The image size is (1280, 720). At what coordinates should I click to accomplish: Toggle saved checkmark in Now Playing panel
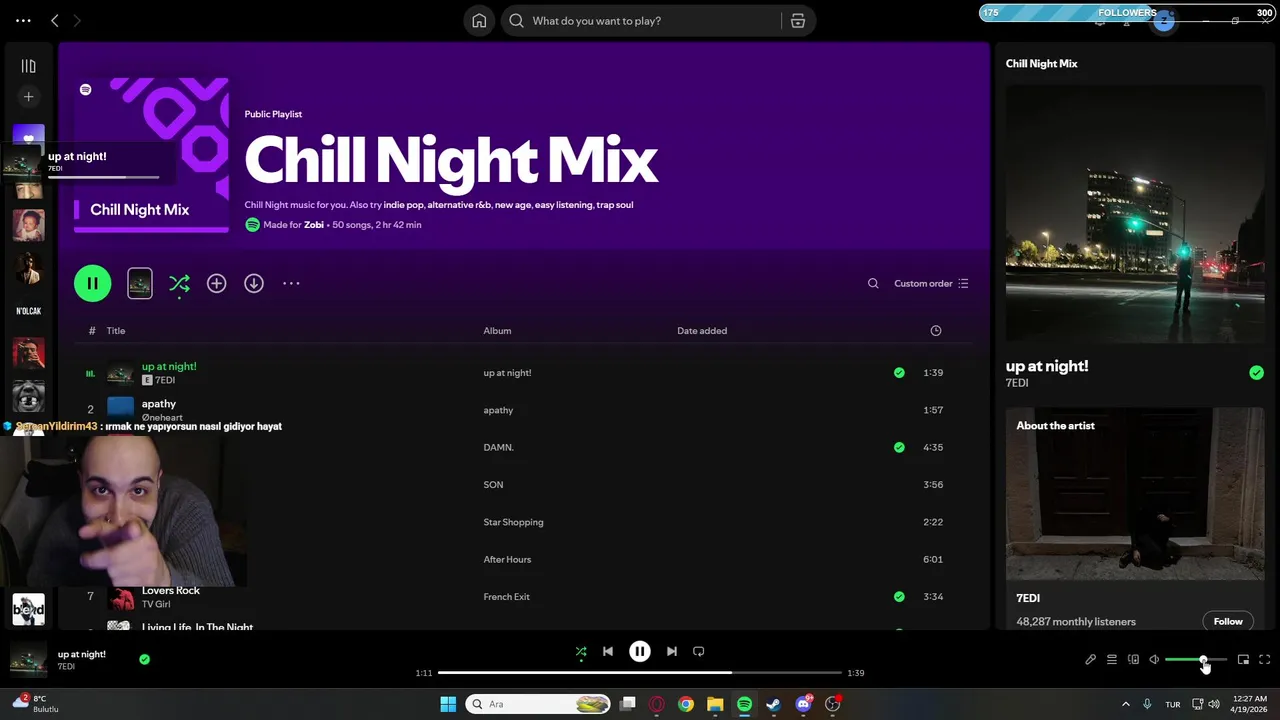(x=1256, y=373)
